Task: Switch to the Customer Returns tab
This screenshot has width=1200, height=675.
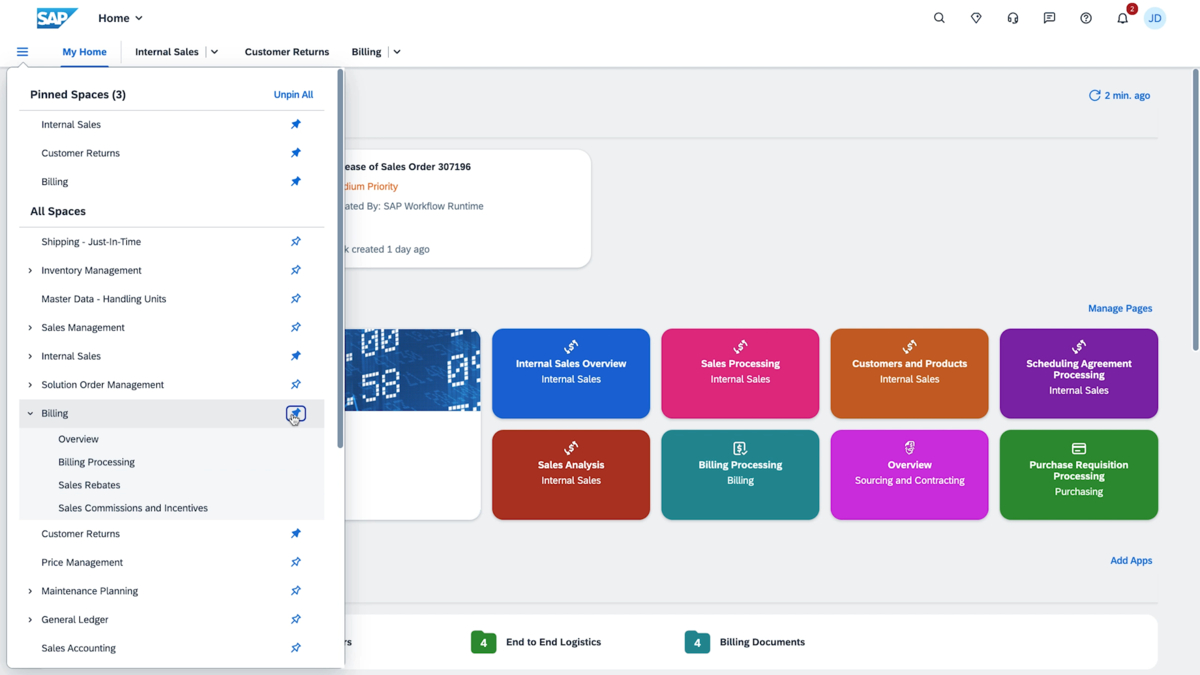Action: pos(286,52)
